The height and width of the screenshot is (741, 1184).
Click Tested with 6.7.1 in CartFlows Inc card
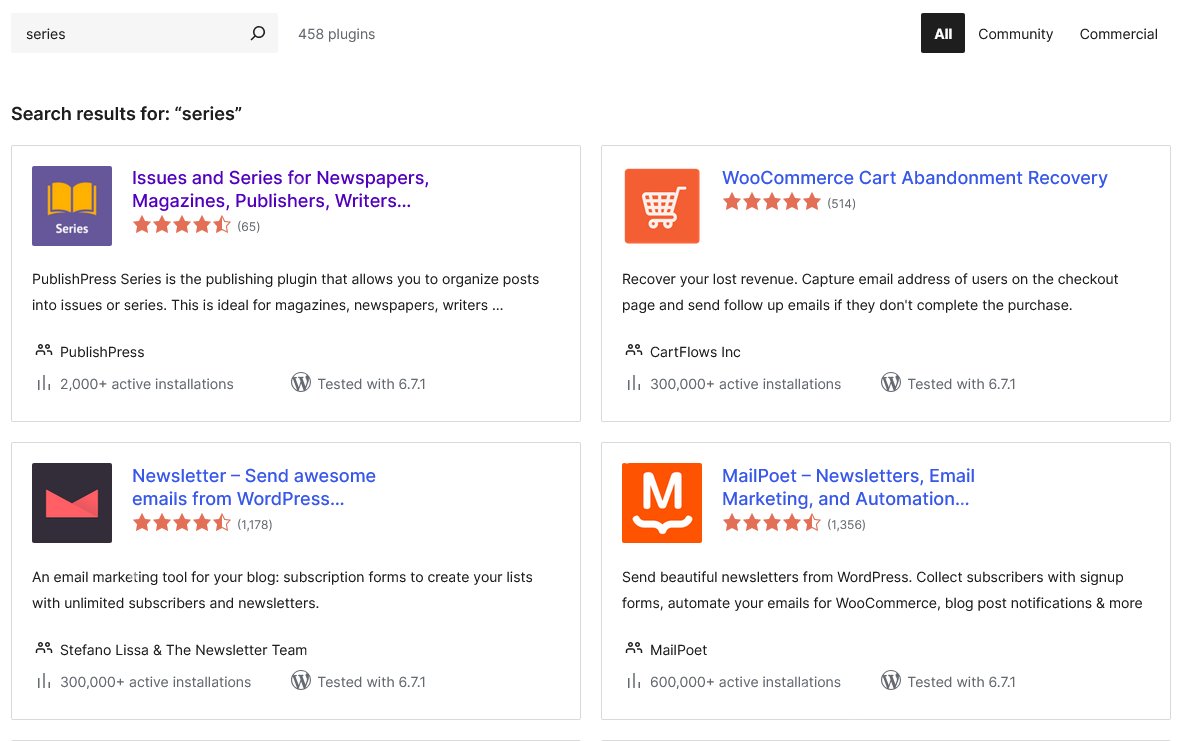tap(961, 384)
